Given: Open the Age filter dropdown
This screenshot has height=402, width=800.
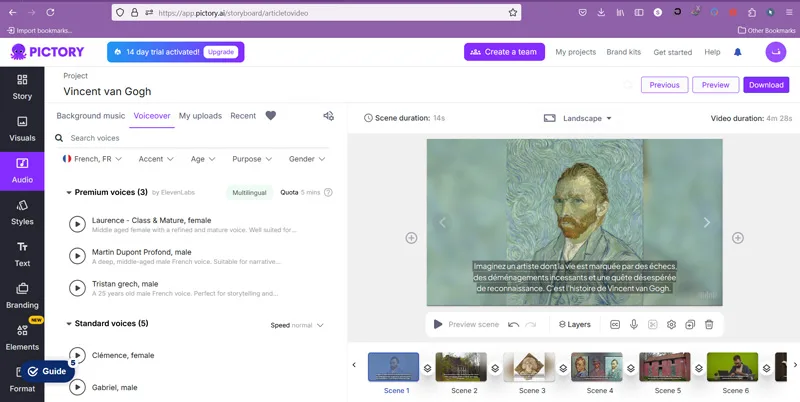Looking at the screenshot, I should (x=203, y=159).
